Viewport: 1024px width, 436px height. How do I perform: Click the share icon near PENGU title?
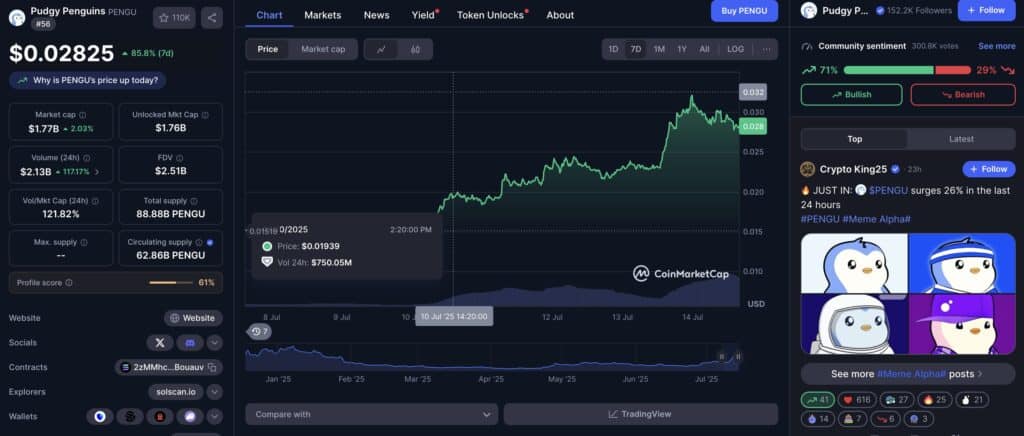[212, 18]
